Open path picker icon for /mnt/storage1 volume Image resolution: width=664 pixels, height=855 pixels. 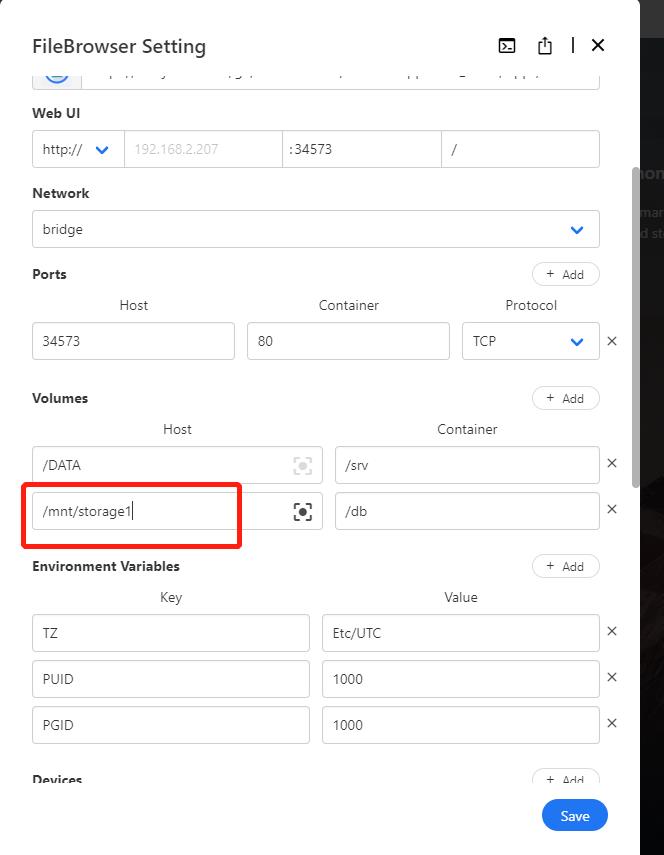tap(303, 511)
